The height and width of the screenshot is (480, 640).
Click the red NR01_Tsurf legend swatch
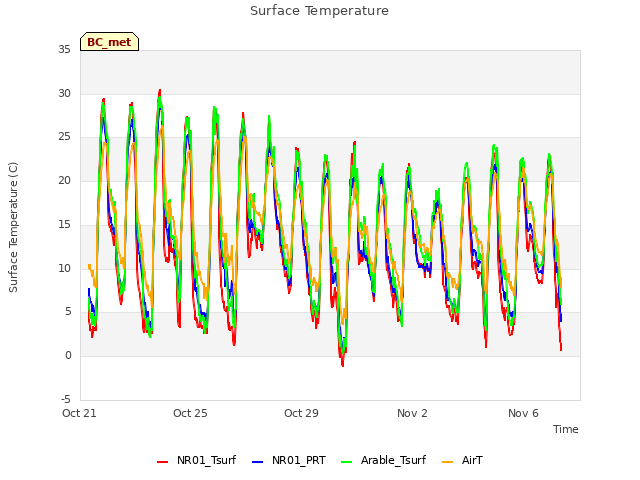162,462
